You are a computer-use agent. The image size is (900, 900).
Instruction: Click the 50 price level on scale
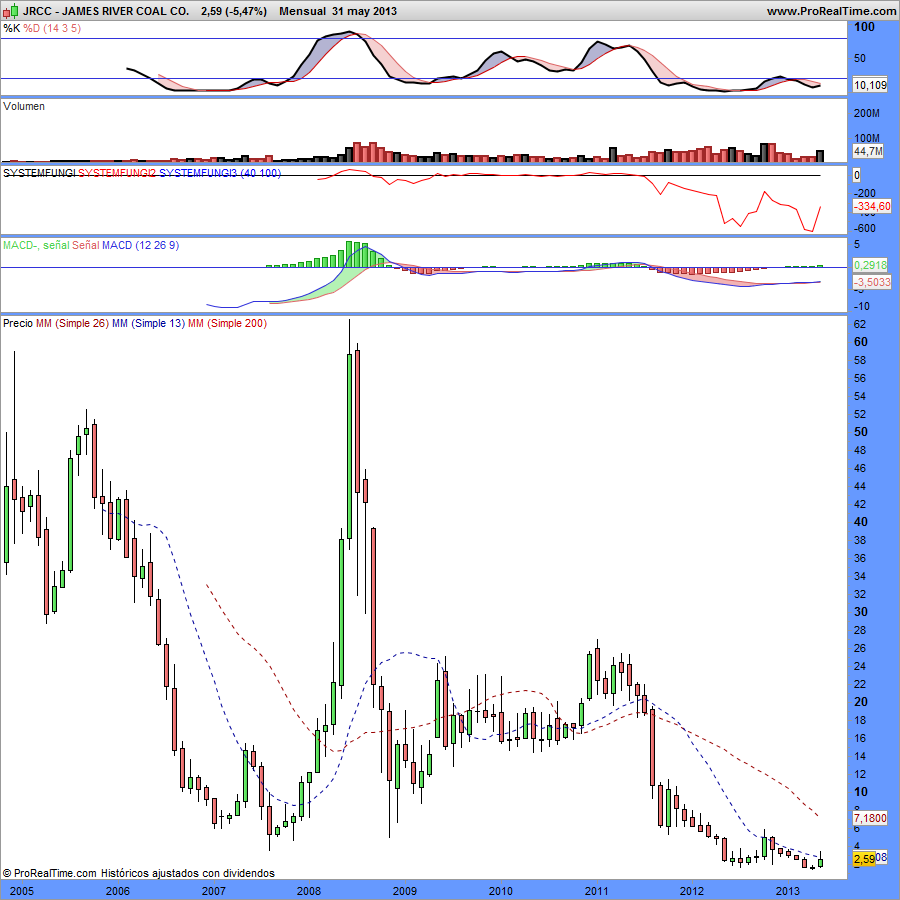861,432
